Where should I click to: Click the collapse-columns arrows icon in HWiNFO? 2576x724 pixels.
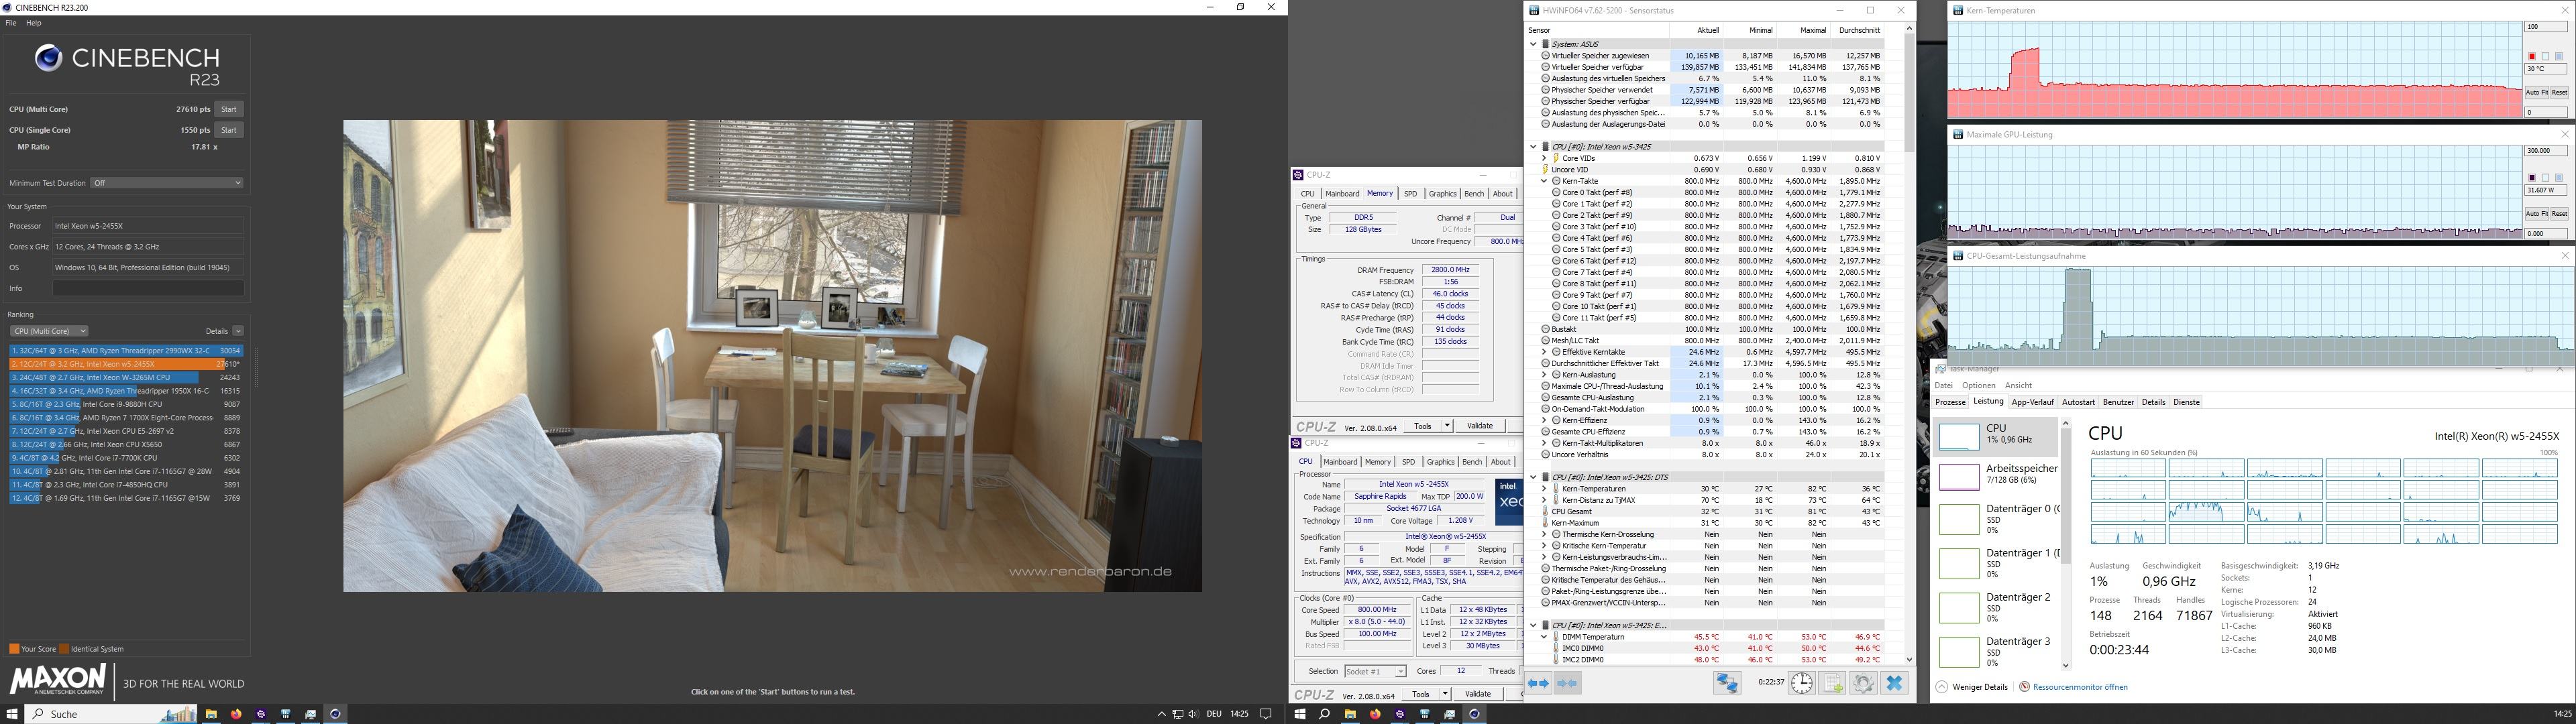1568,683
